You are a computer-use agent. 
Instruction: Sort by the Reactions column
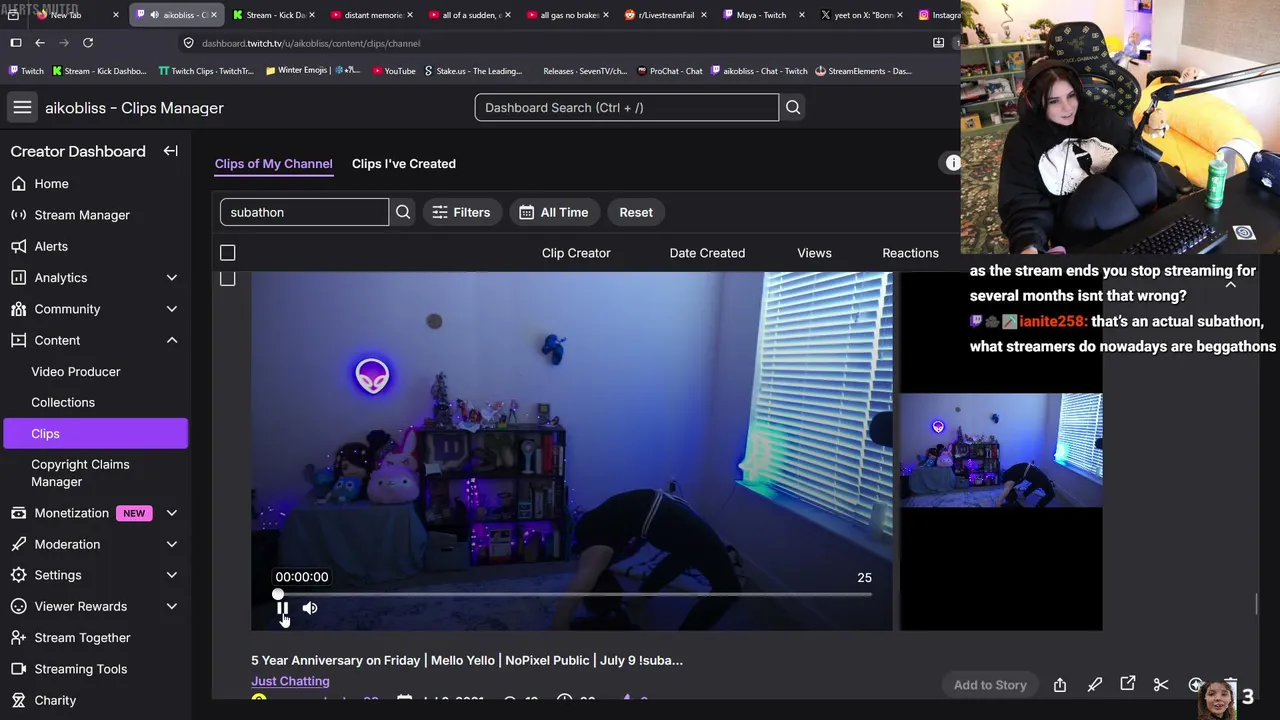pos(910,253)
